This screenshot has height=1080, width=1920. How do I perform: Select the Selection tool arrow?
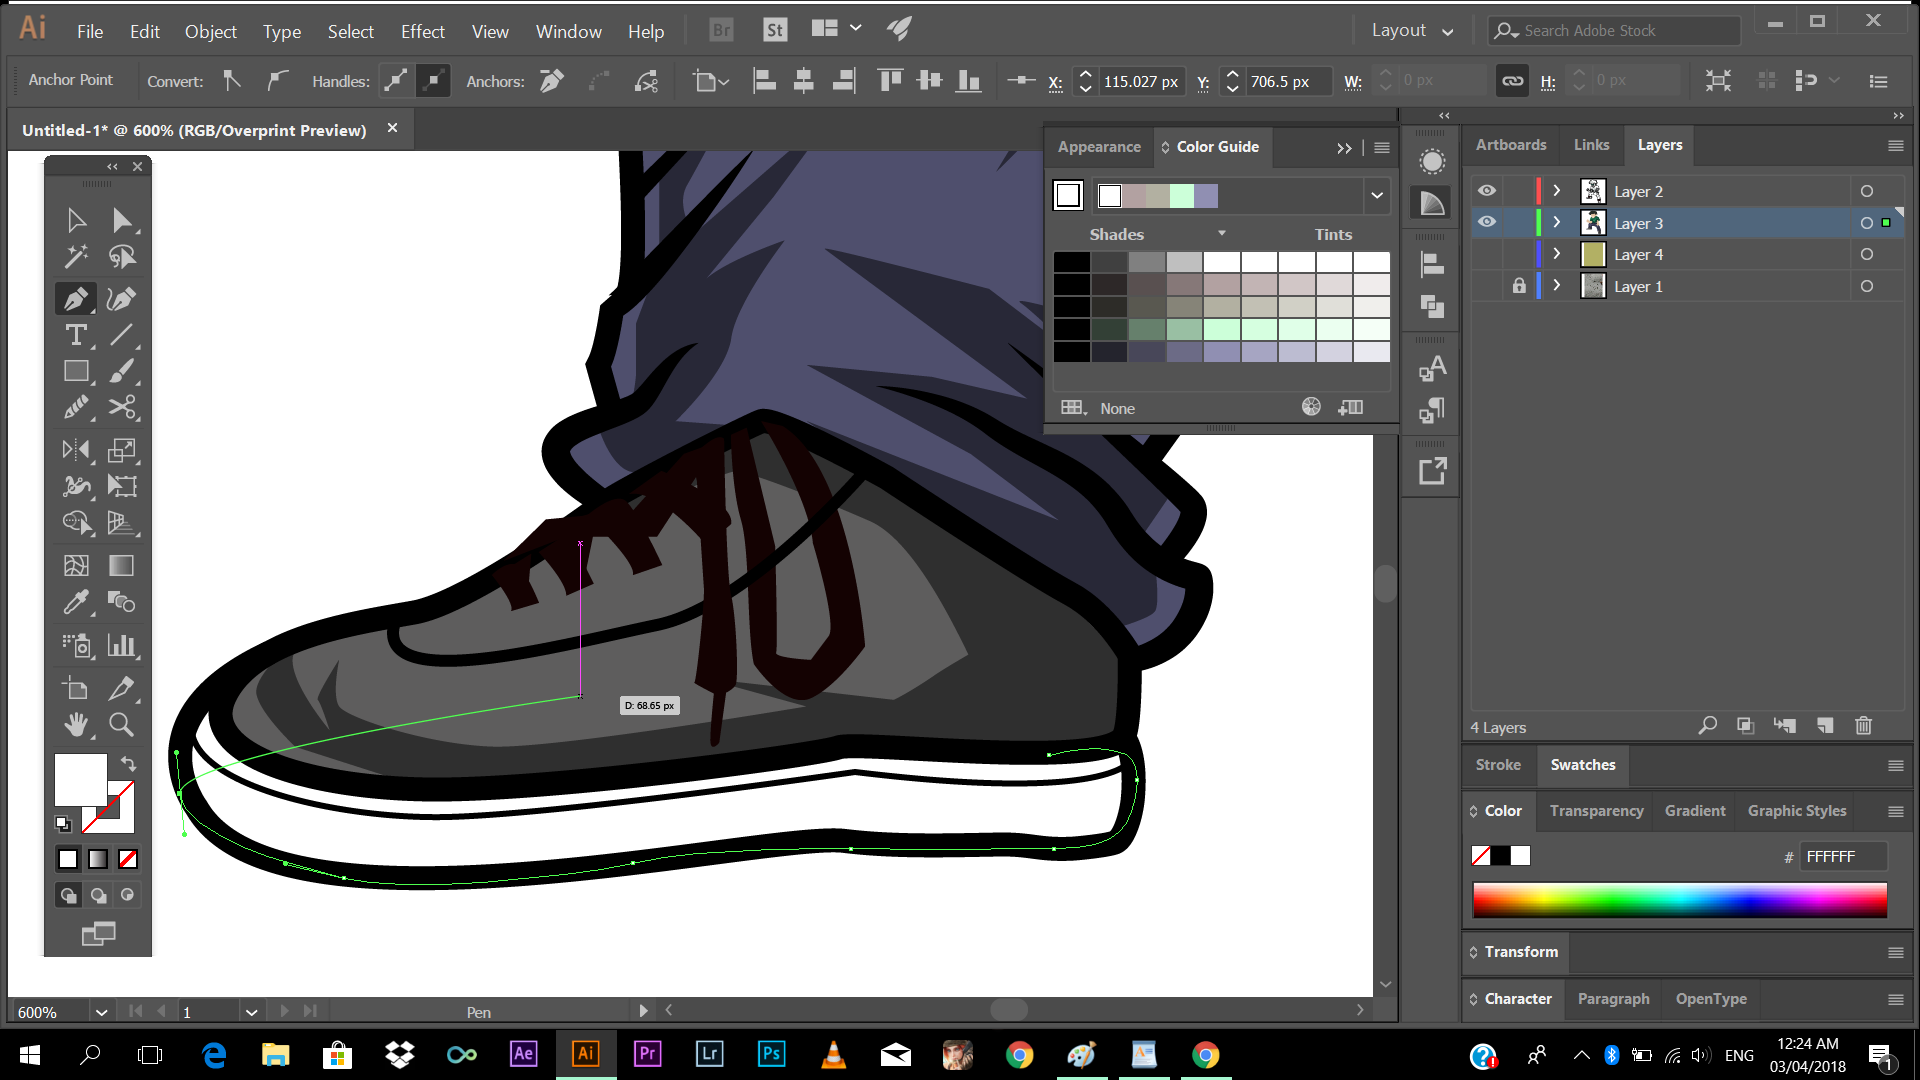coord(76,220)
